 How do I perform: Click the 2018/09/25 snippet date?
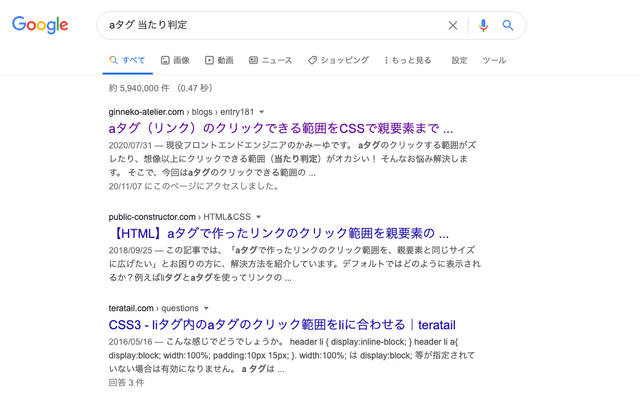130,250
